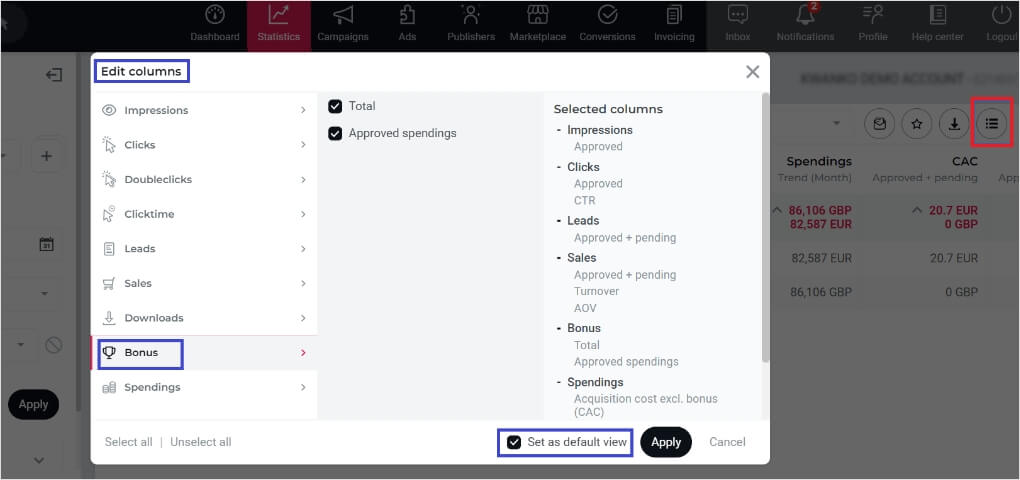Screen dimensions: 1020x480
Task: Open the Dashboard gauge icon
Action: 215,17
